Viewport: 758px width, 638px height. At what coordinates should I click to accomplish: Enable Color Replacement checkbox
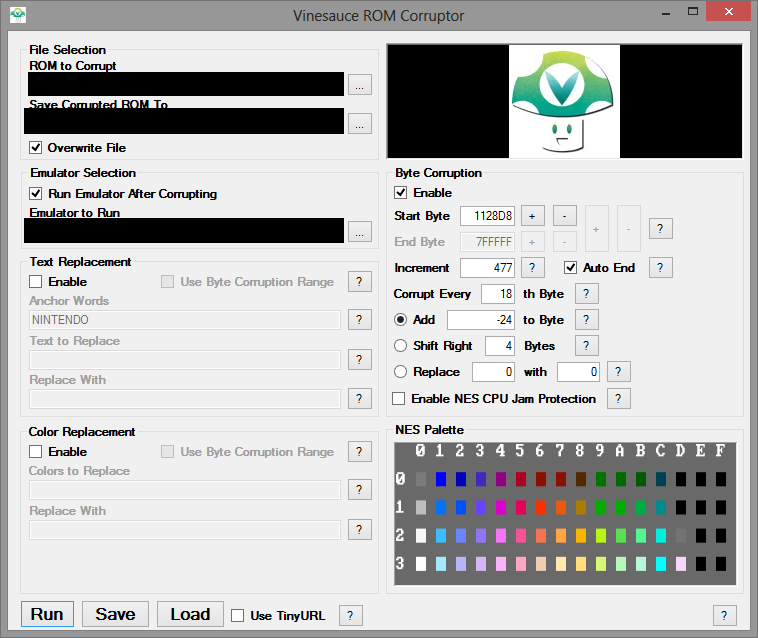(x=36, y=451)
